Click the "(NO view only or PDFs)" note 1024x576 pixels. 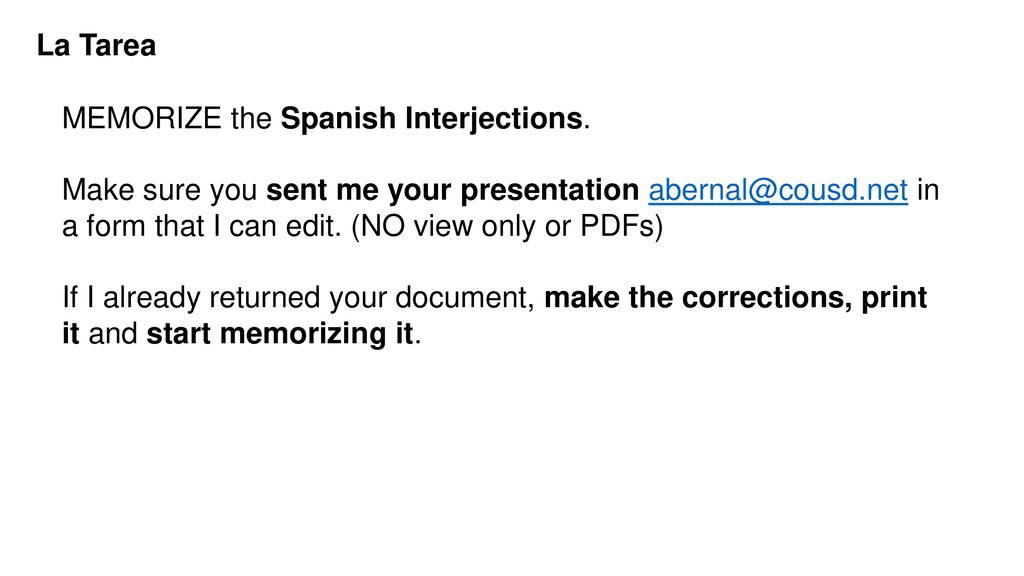tap(507, 227)
